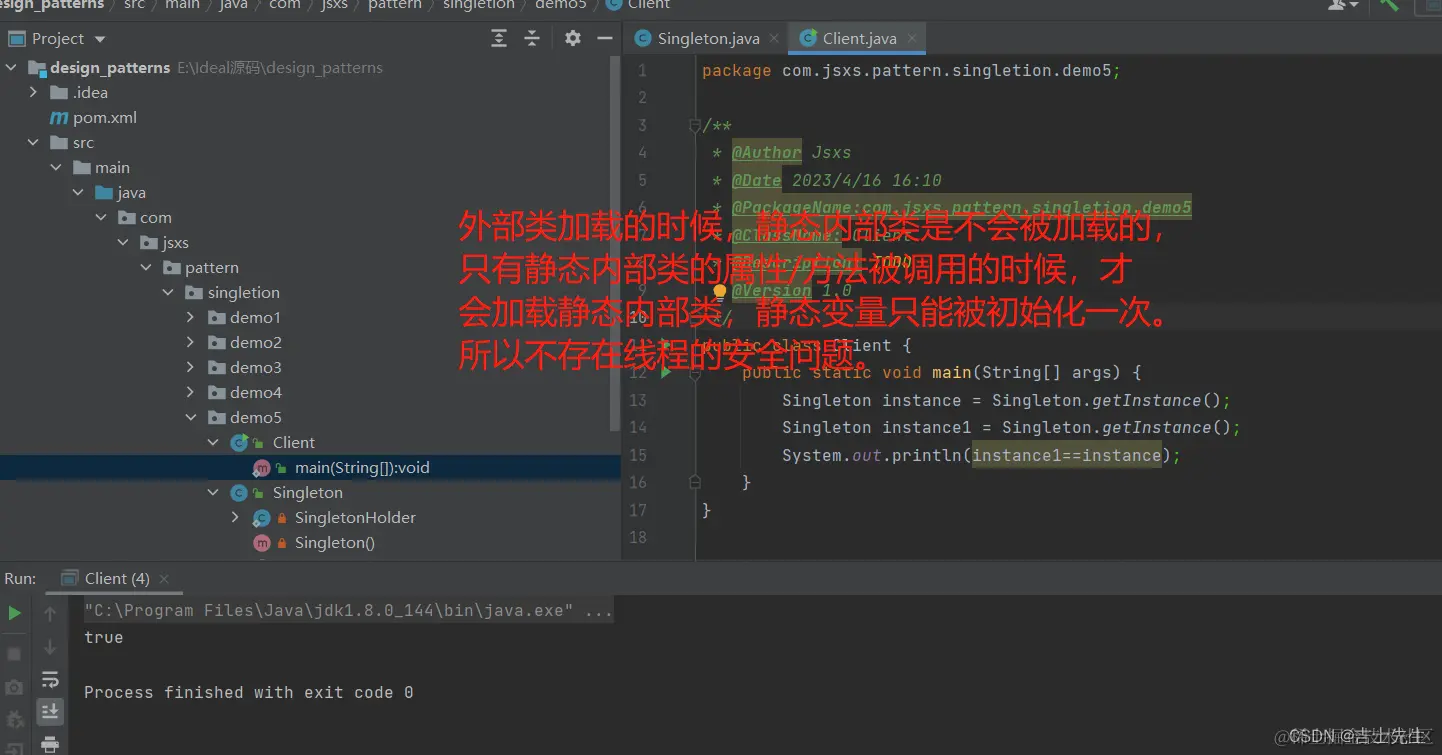Click the yellow lightbulb intention icon

pyautogui.click(x=719, y=292)
